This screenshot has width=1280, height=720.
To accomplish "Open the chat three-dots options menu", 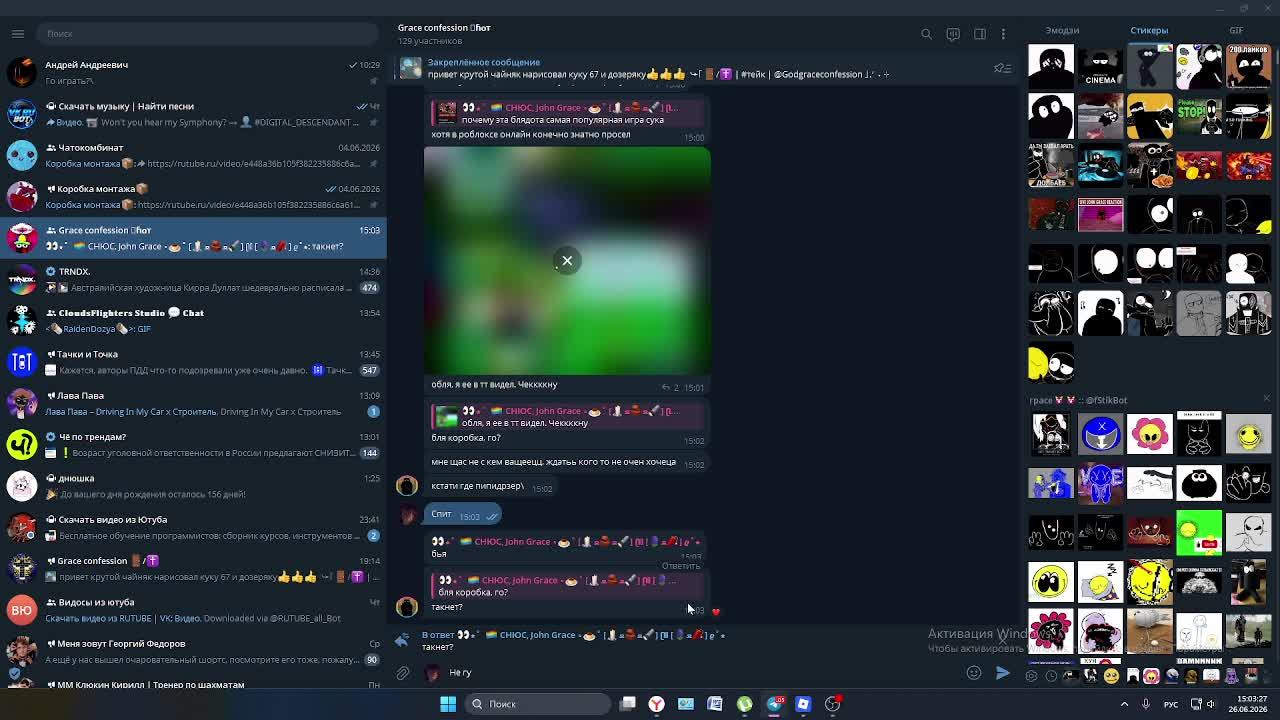I will coord(1003,34).
